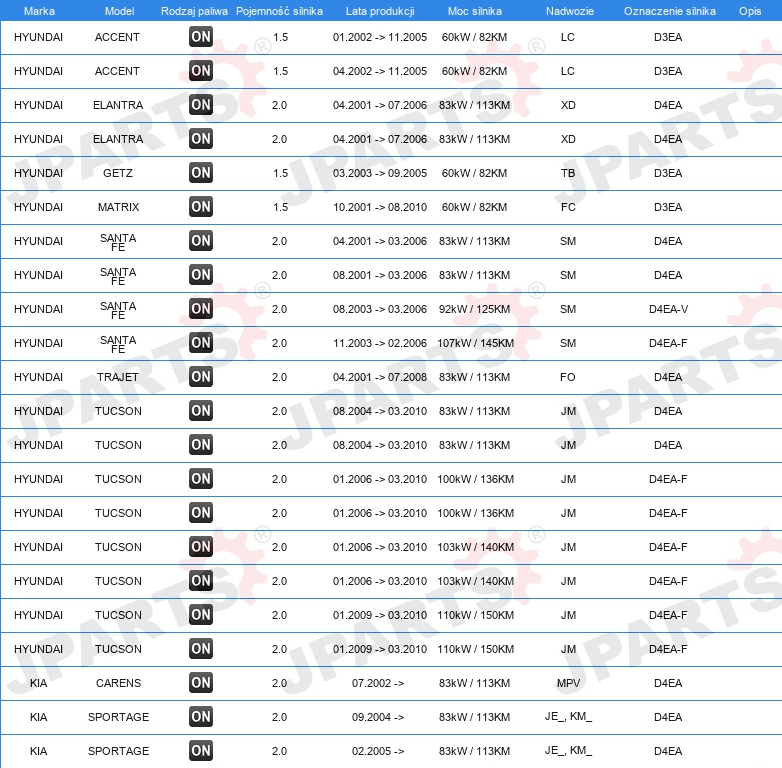The height and width of the screenshot is (768, 782).
Task: Click the ON icon in the KIA CARENS row
Action: click(x=201, y=683)
